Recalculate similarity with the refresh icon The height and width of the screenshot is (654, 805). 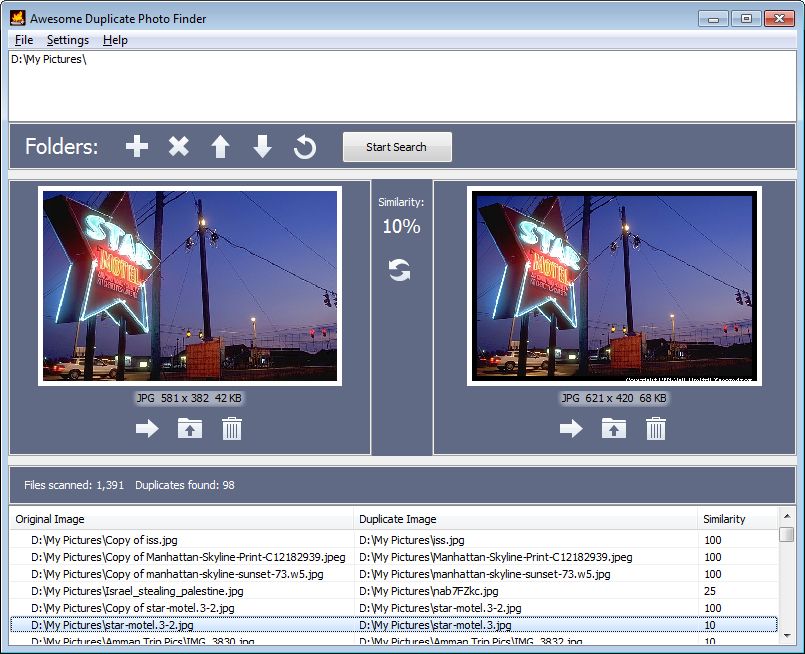click(399, 268)
